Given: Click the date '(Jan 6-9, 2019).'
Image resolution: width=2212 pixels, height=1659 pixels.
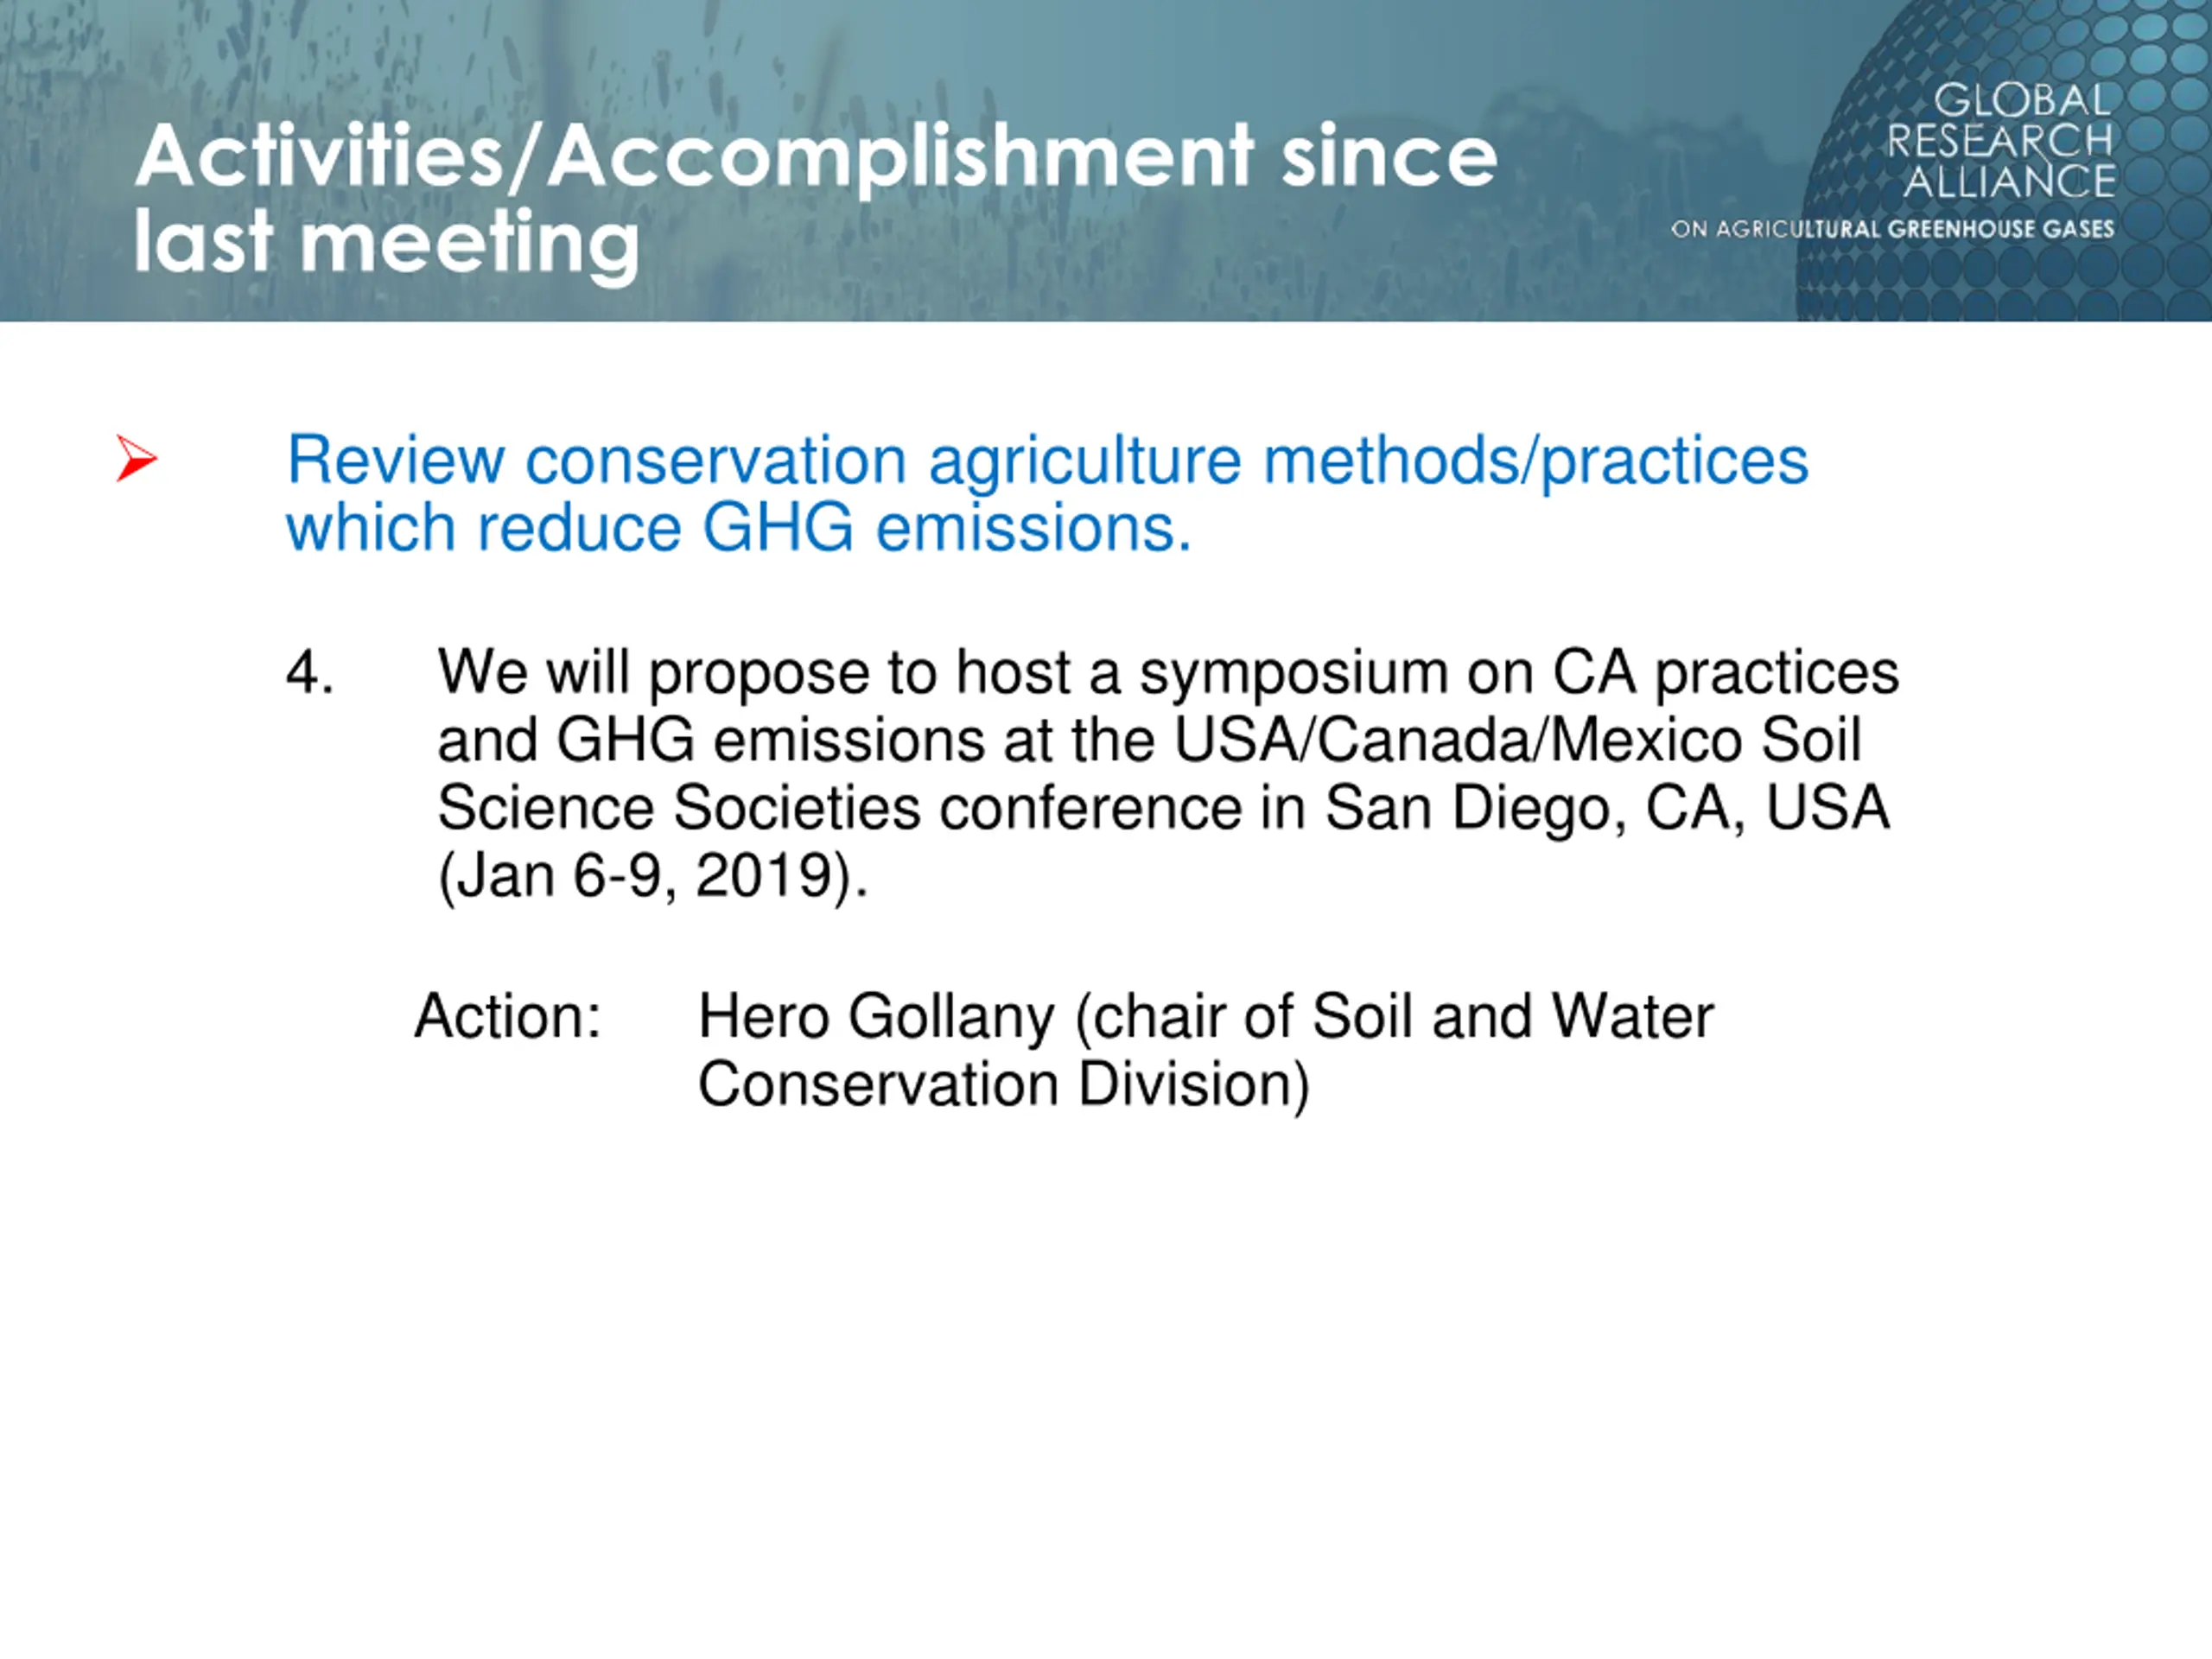Looking at the screenshot, I should point(653,876).
